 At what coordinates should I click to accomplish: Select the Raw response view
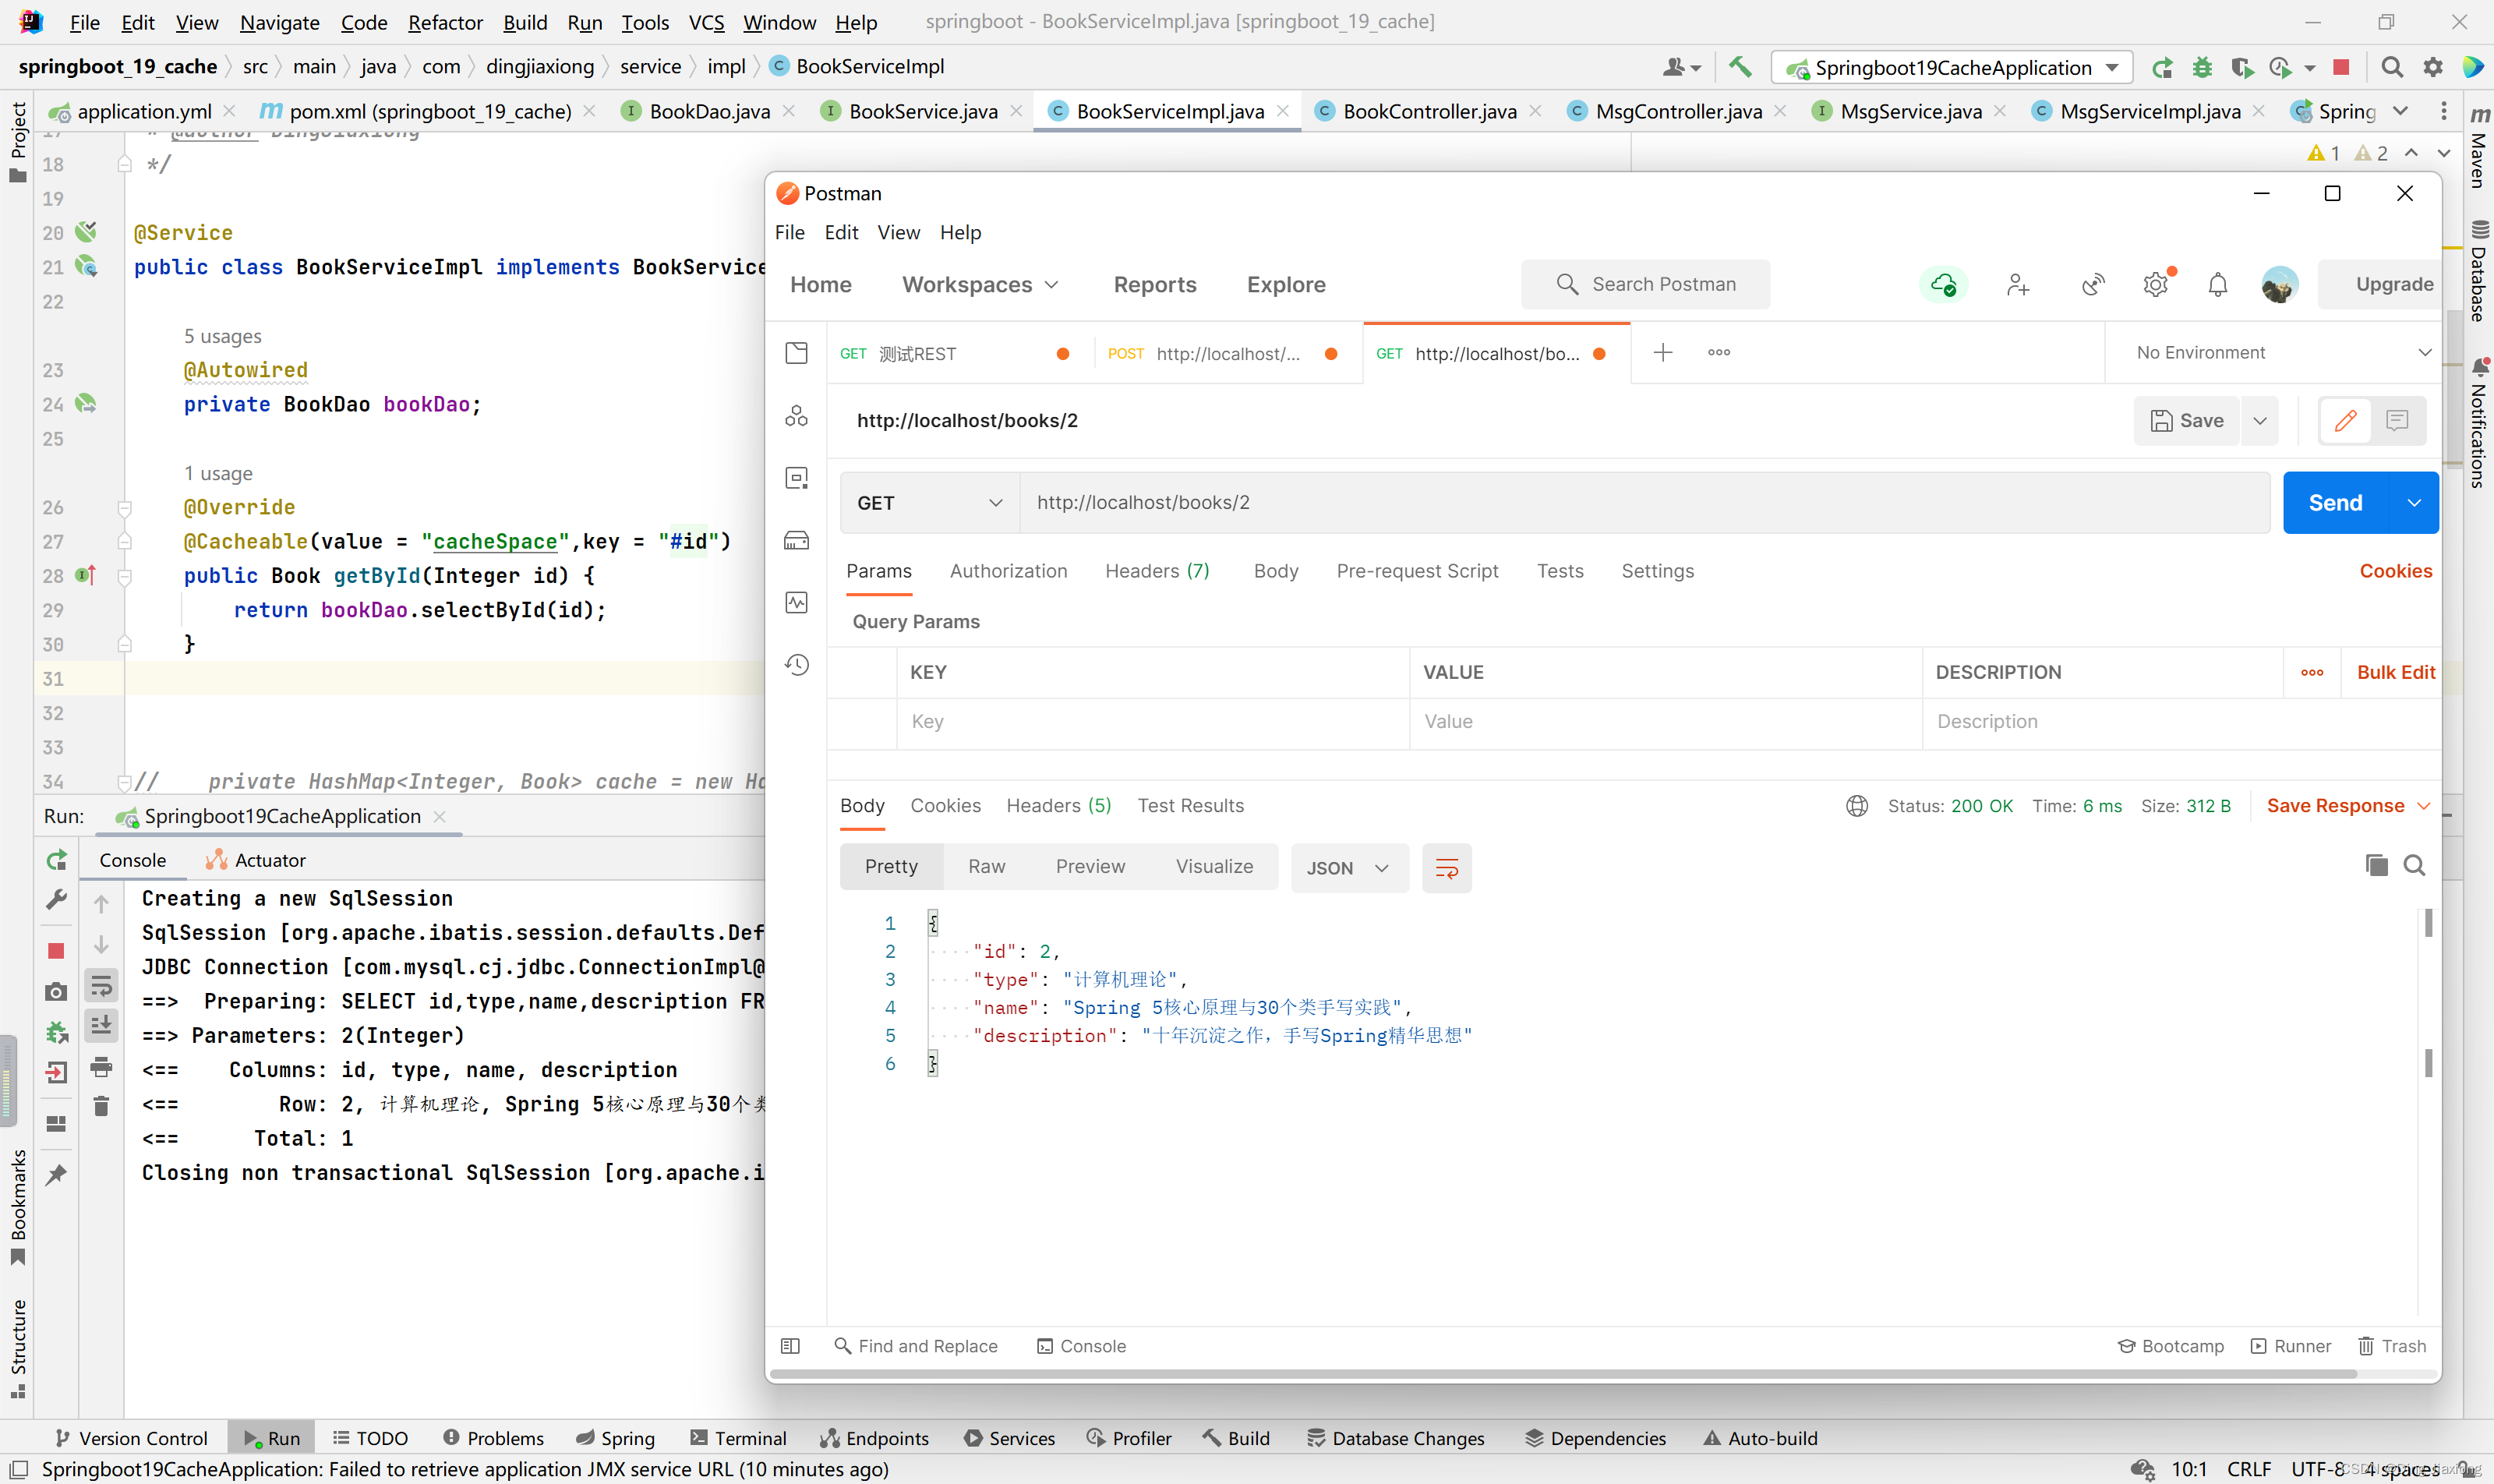coord(986,867)
